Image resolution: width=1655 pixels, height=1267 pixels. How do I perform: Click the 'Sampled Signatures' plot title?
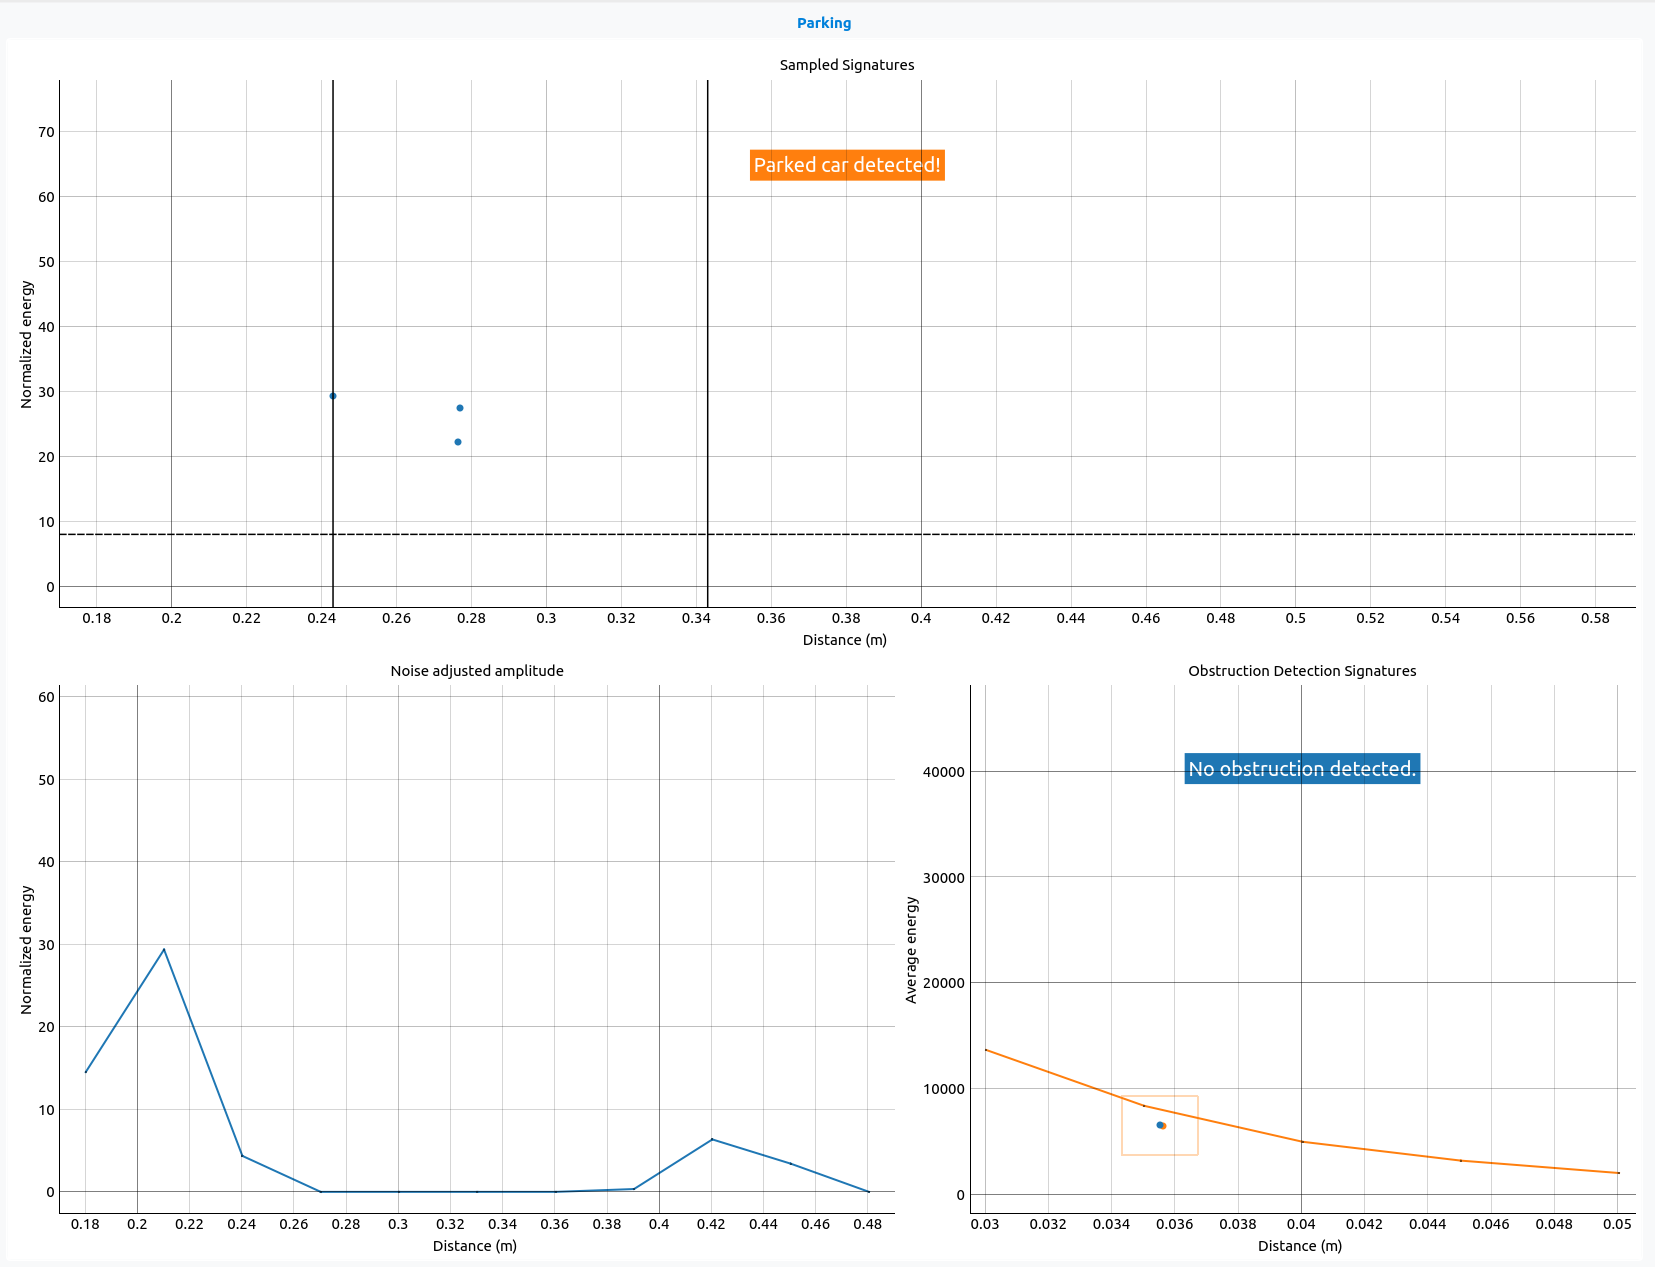(x=847, y=65)
